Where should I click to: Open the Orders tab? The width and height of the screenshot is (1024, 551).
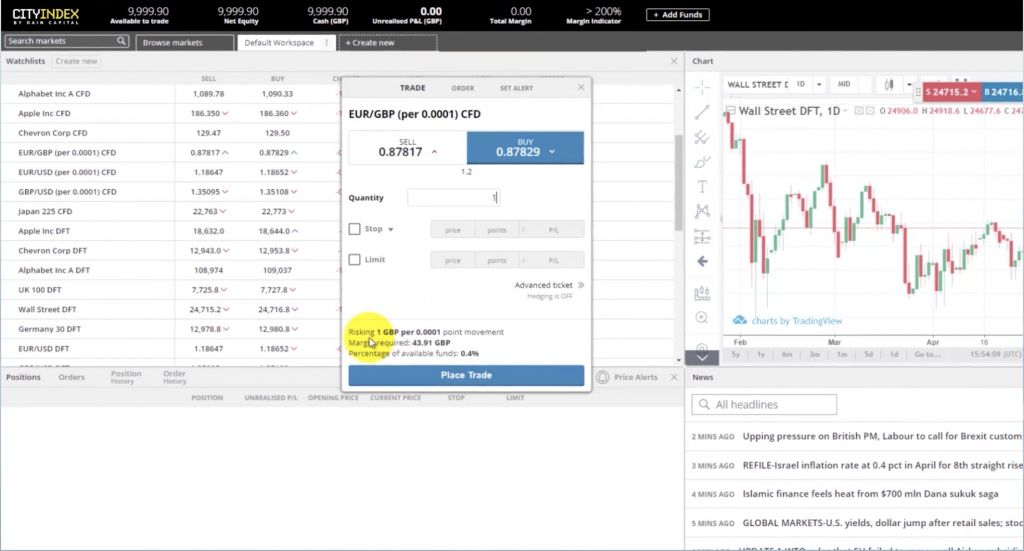point(71,377)
